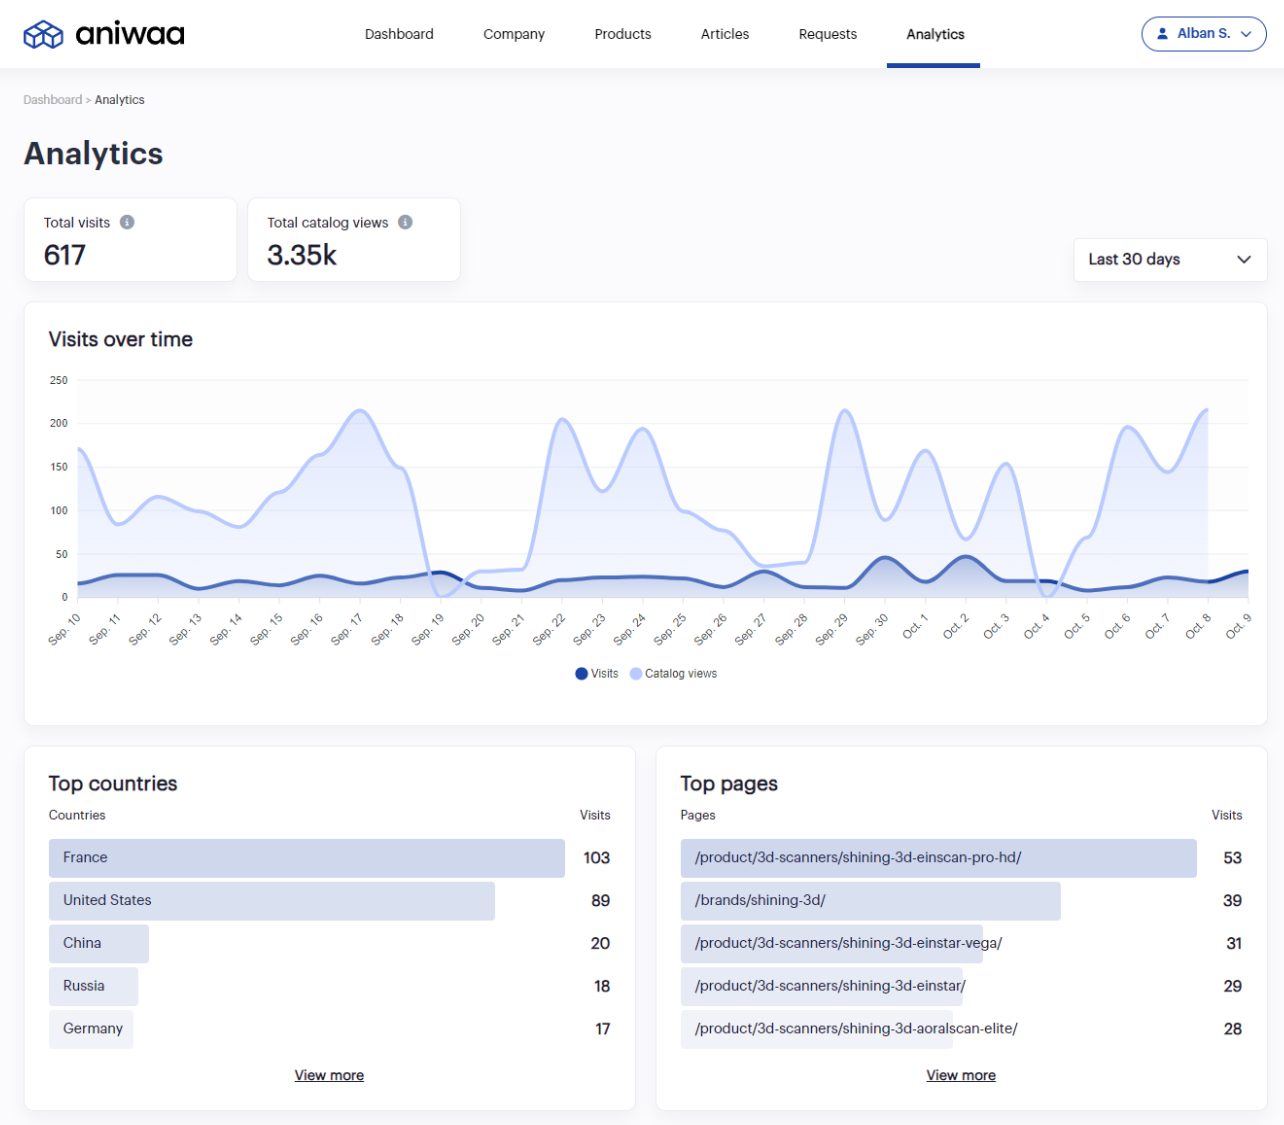
Task: Click the aniwaa cube logo
Action: coord(43,34)
